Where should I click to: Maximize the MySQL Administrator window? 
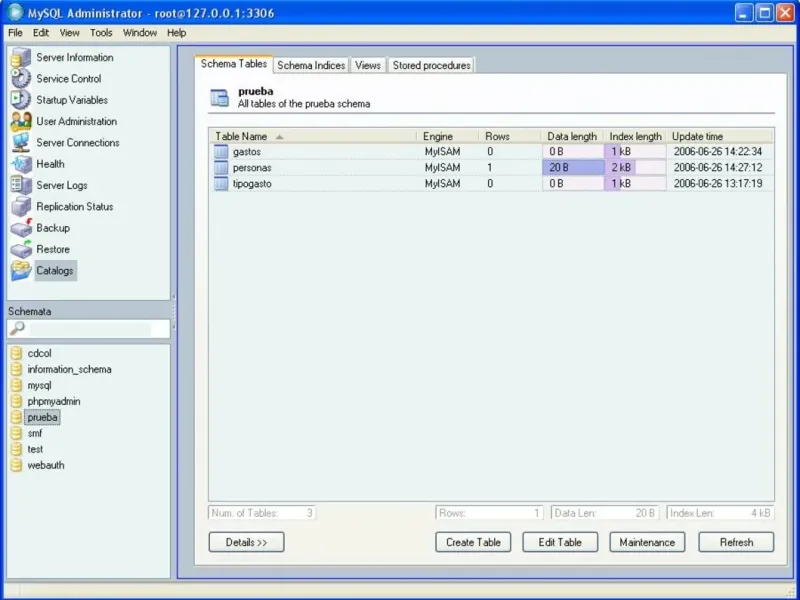pyautogui.click(x=764, y=13)
